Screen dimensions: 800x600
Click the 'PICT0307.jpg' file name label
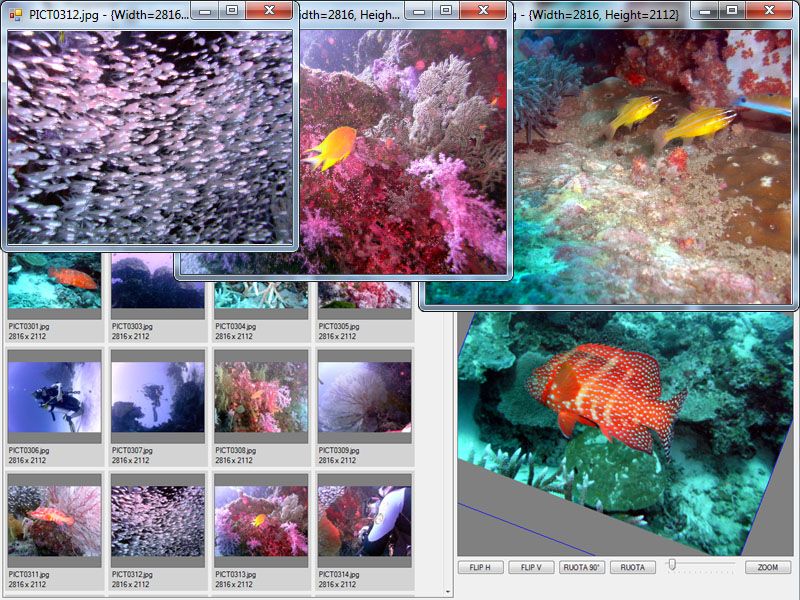tap(132, 451)
